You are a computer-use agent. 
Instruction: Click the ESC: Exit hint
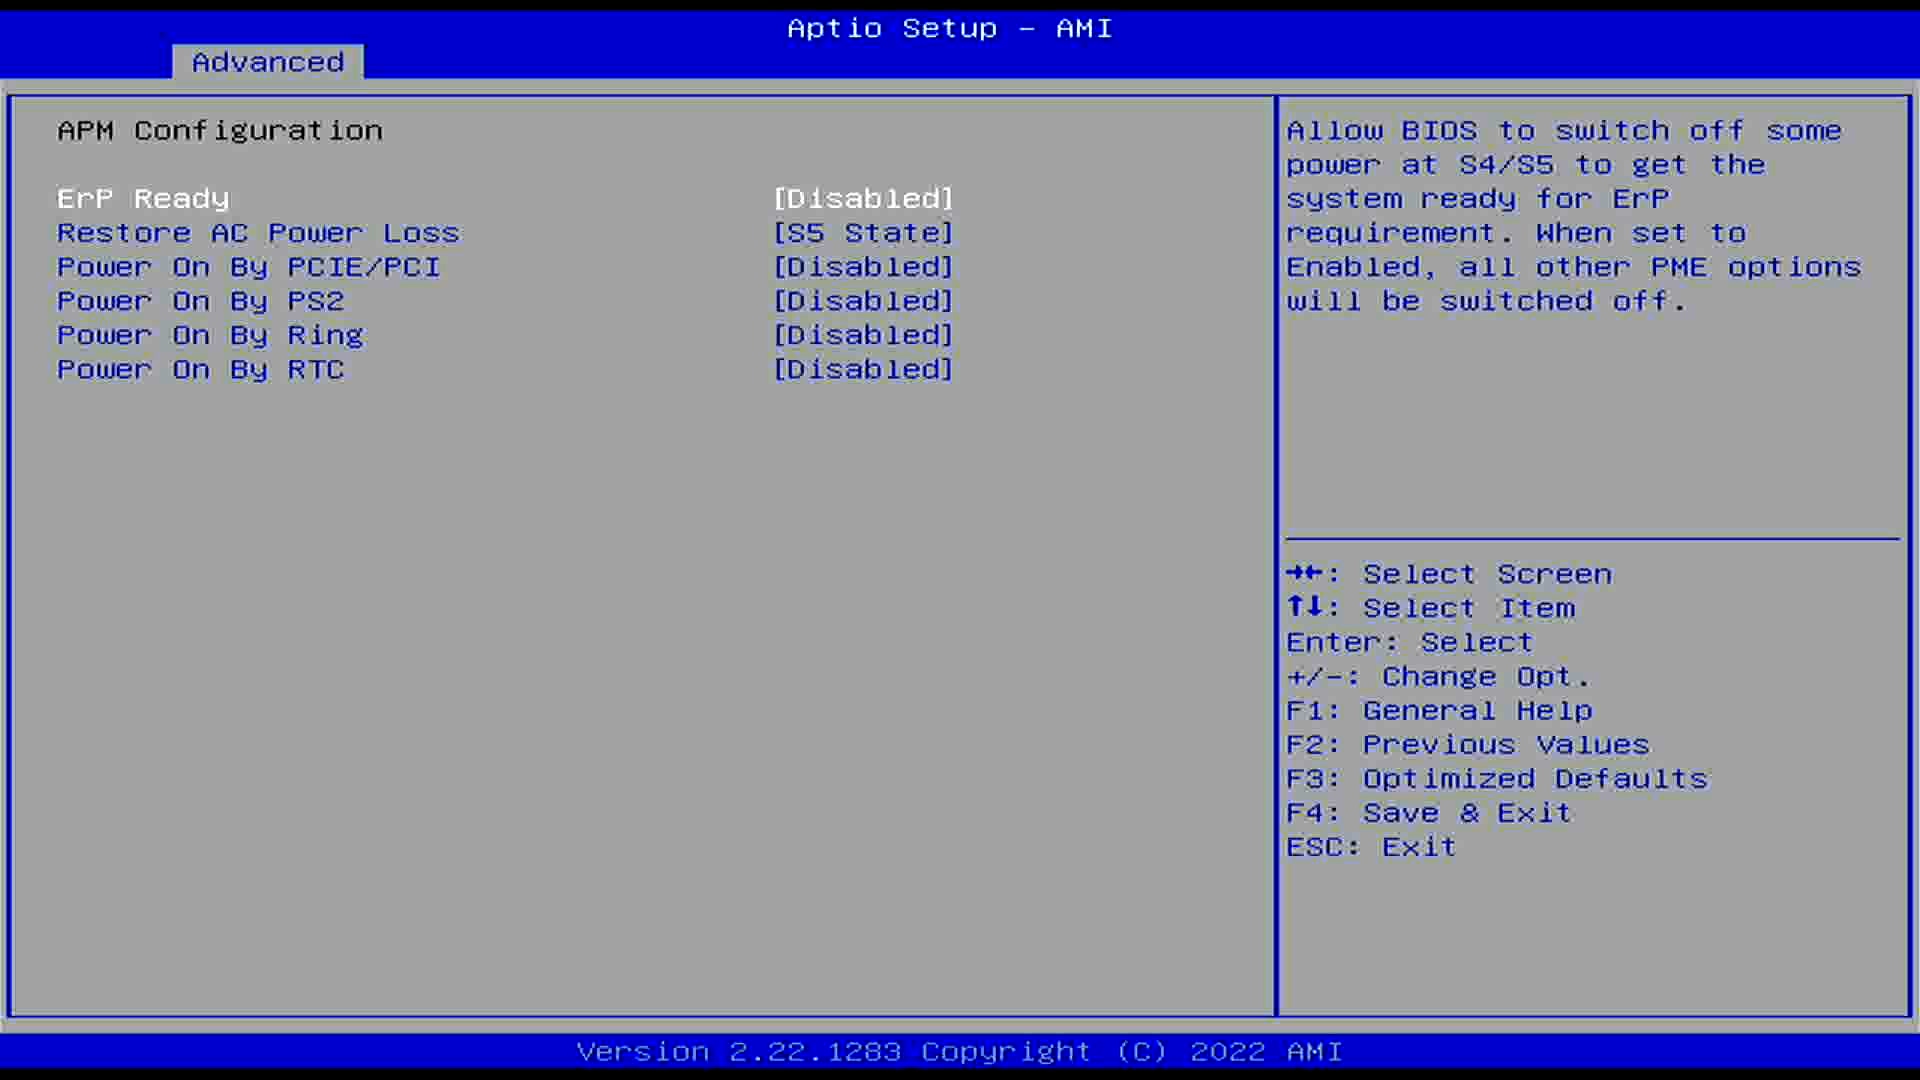(1370, 847)
